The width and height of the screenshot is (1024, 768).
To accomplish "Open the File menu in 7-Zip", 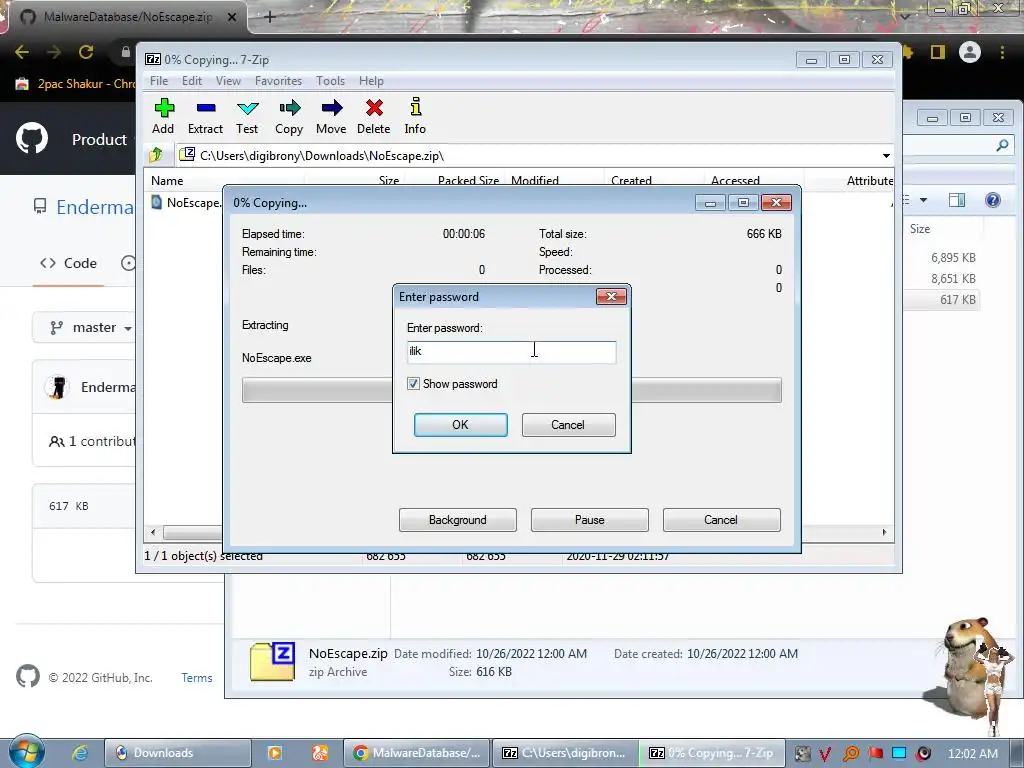I will coord(159,81).
